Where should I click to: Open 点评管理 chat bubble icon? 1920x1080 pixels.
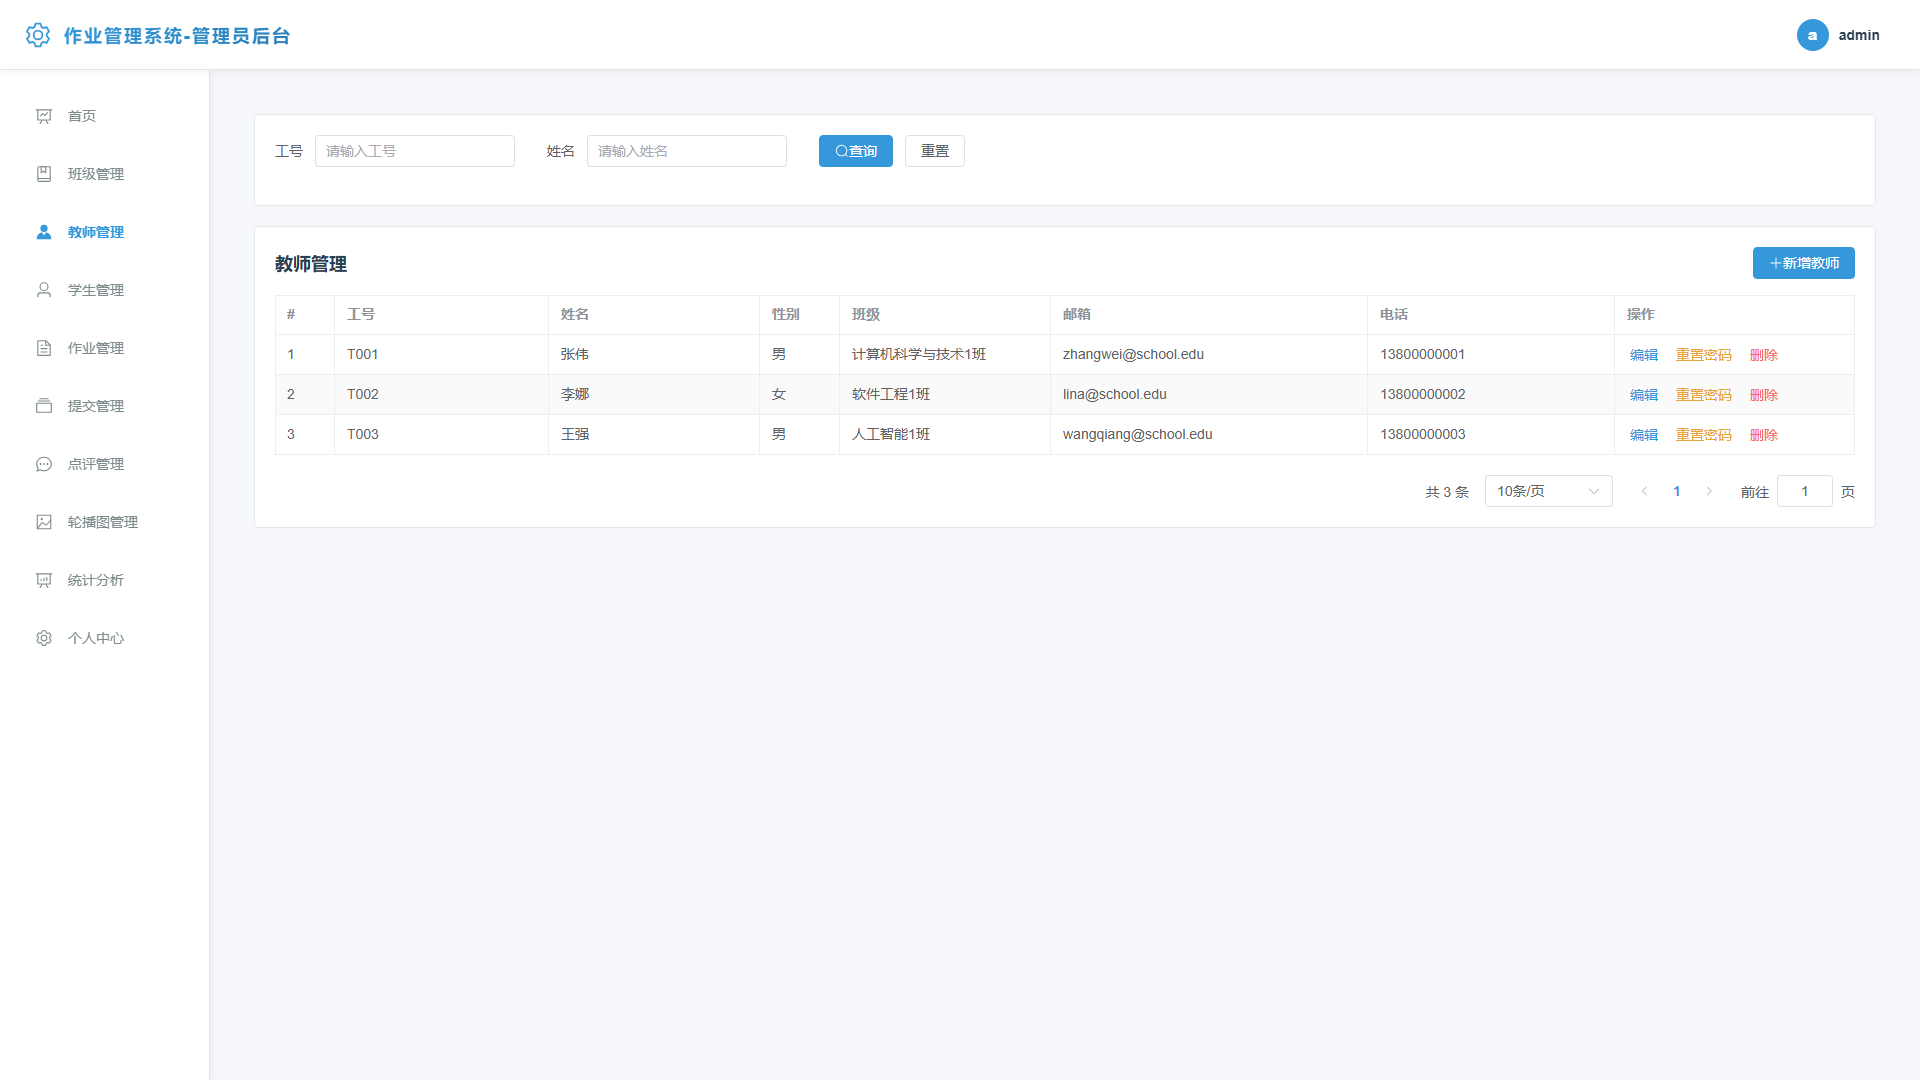coord(44,464)
